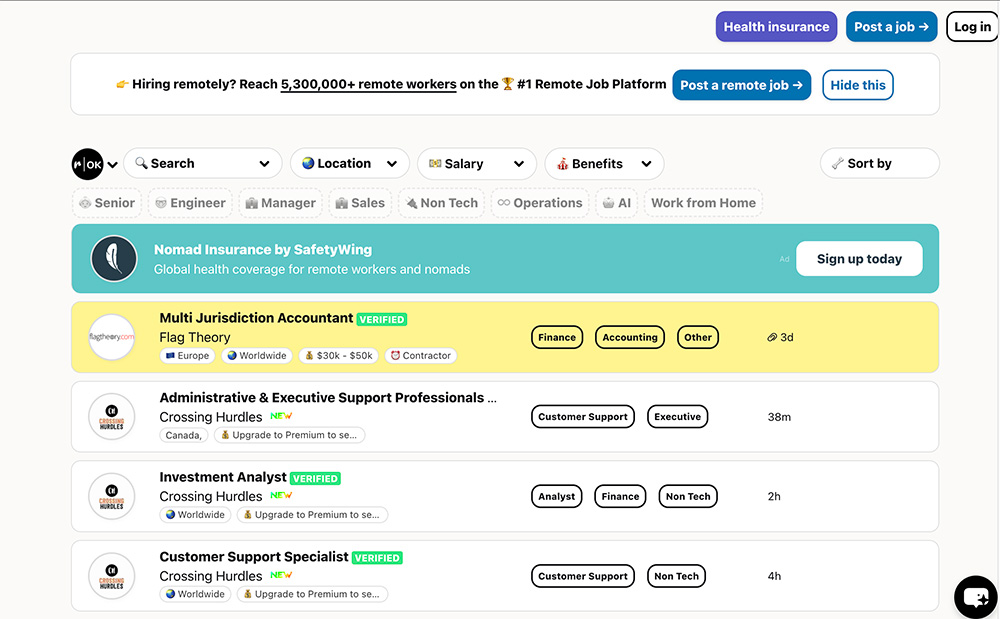Screen dimensions: 1000x619
Task: Open the Benefits filter dropdown
Action: pos(605,163)
